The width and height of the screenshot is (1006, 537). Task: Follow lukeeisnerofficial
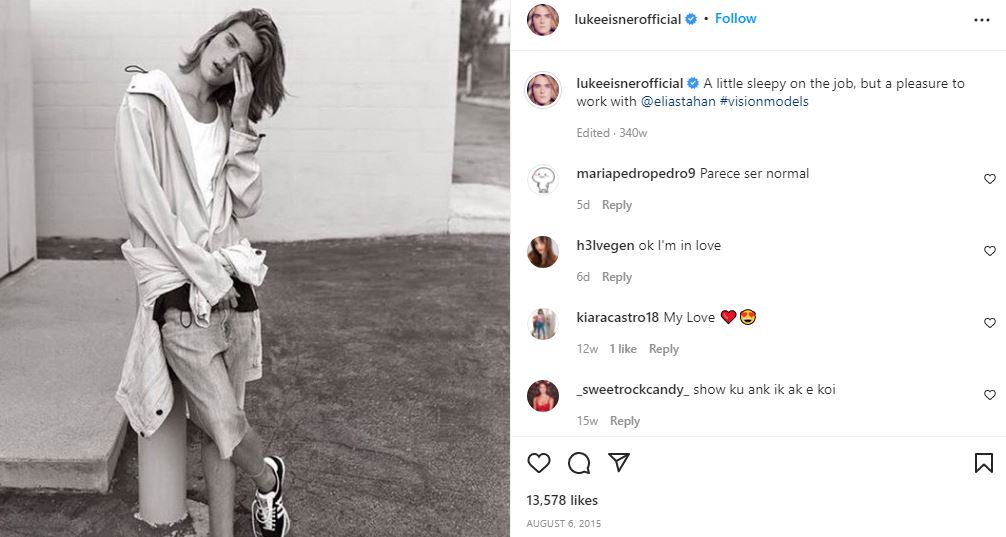735,19
